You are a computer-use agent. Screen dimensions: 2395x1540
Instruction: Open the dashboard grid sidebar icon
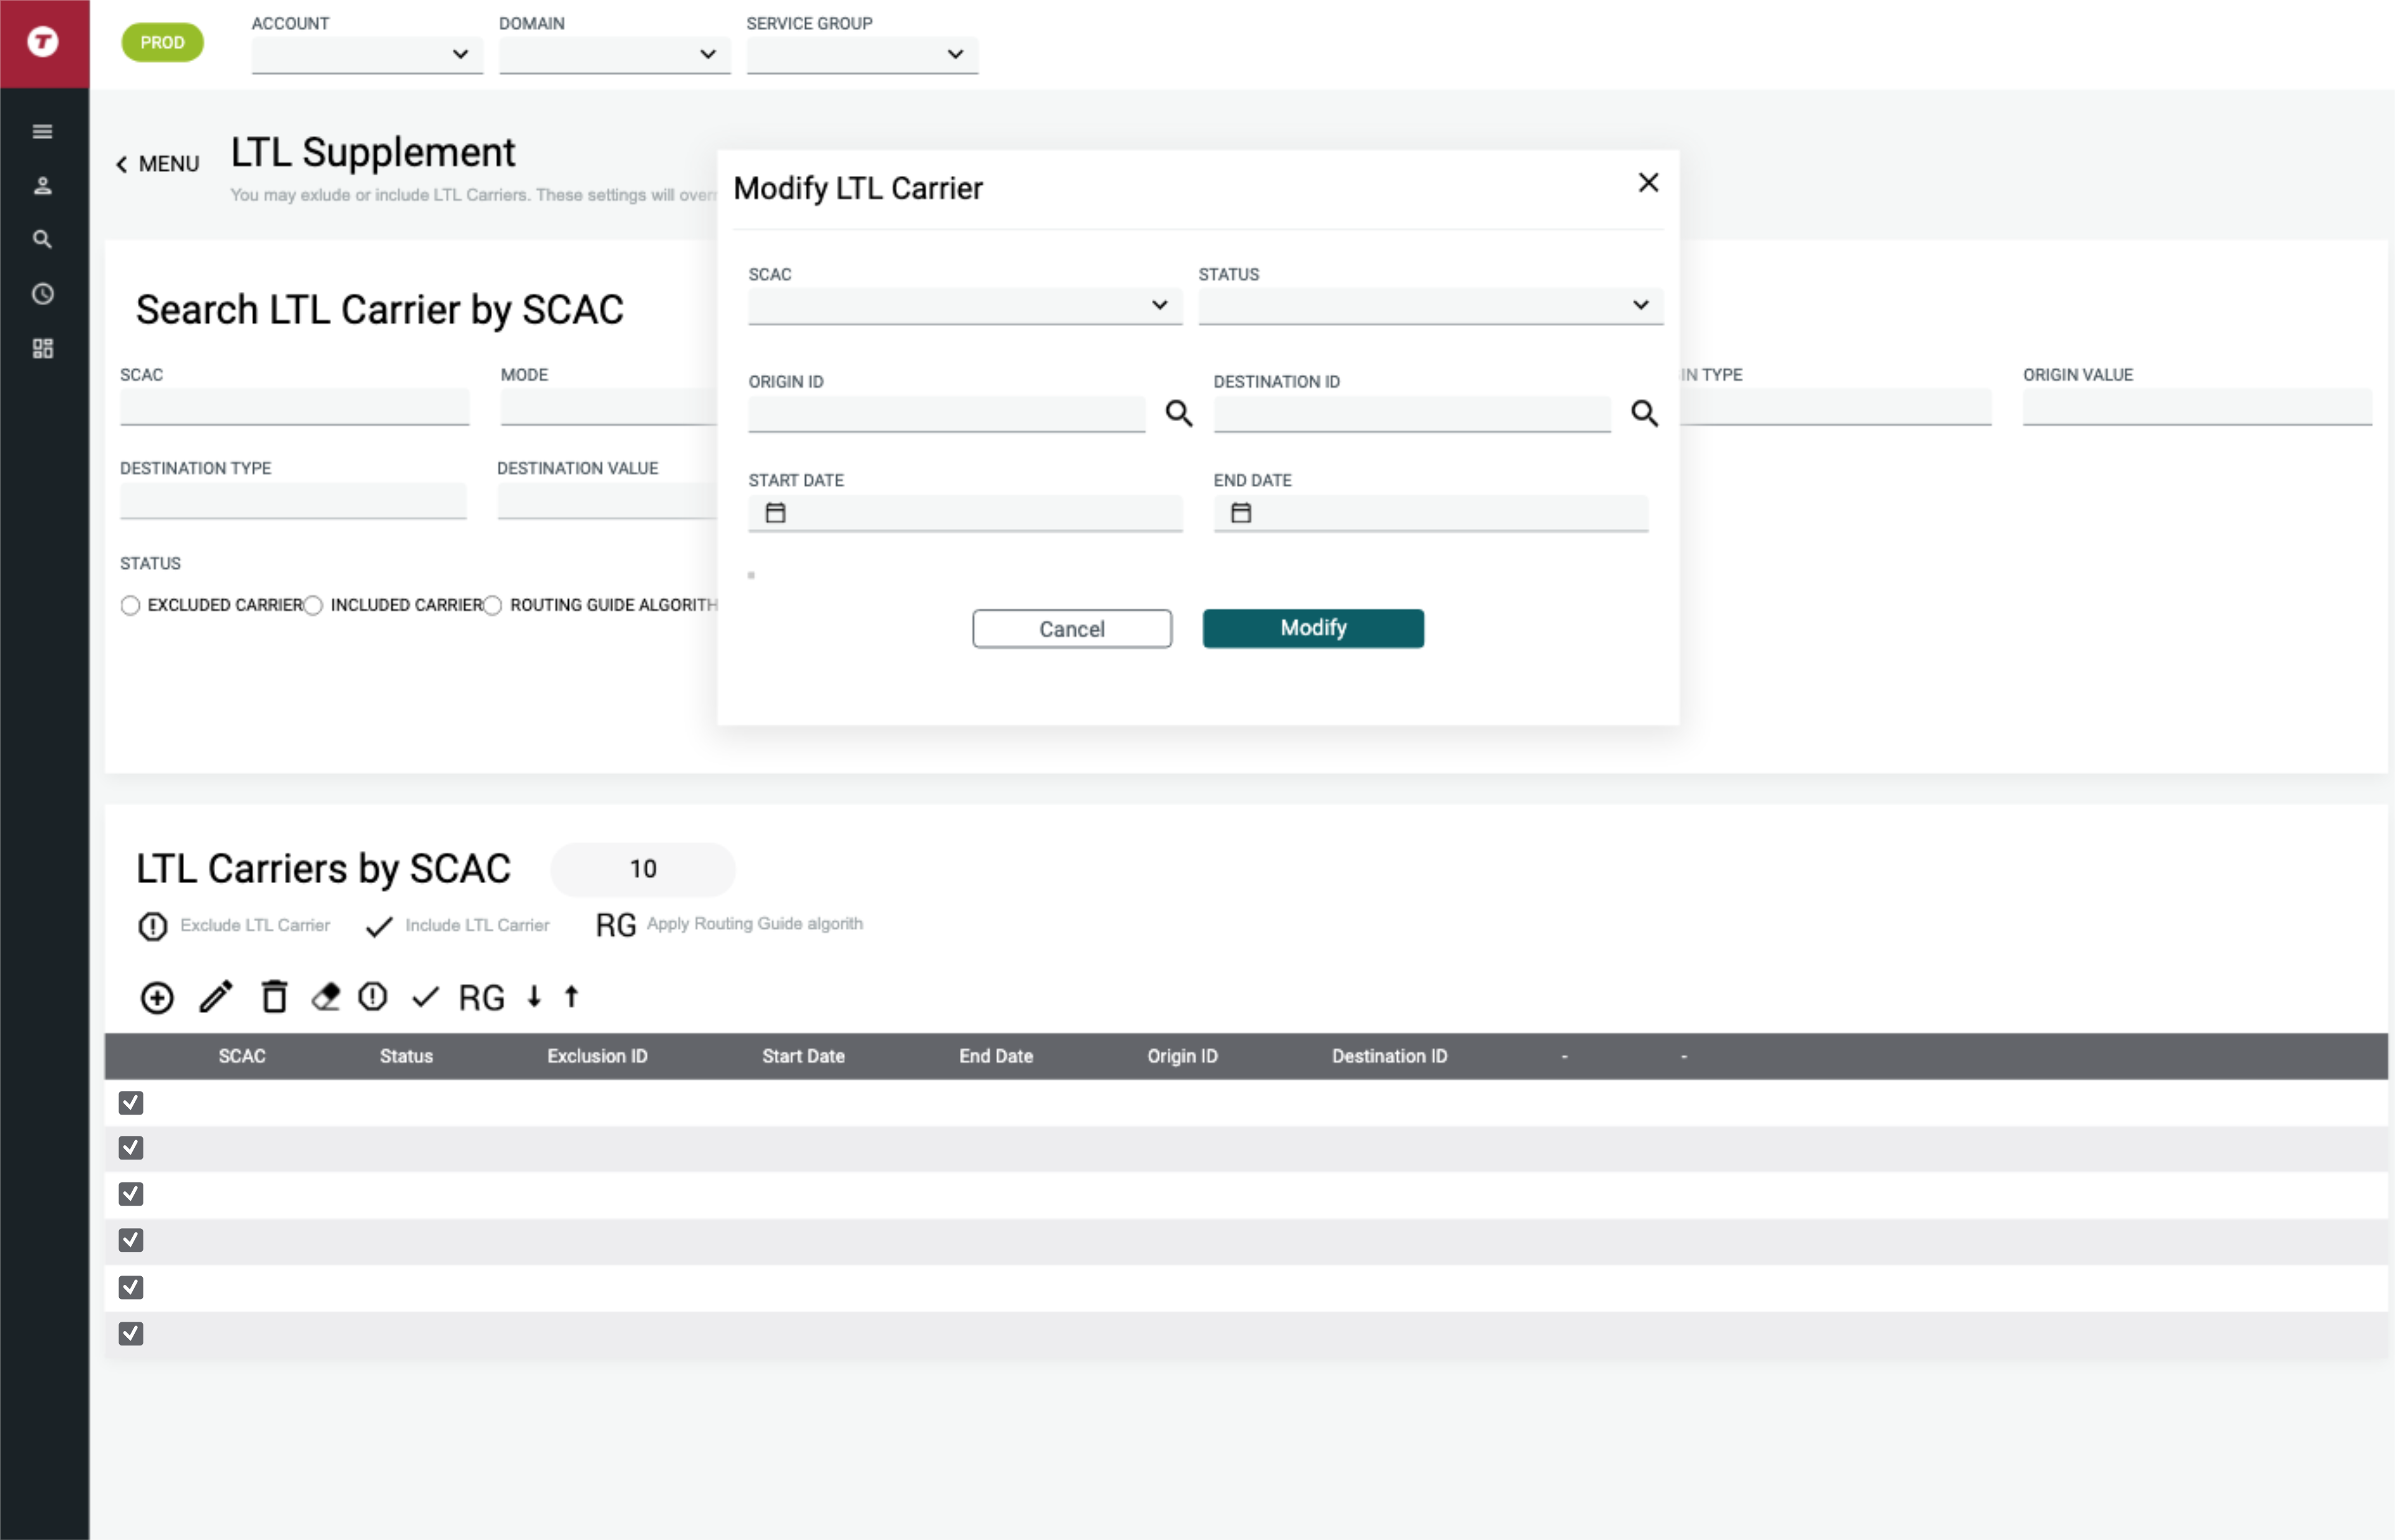[x=42, y=348]
